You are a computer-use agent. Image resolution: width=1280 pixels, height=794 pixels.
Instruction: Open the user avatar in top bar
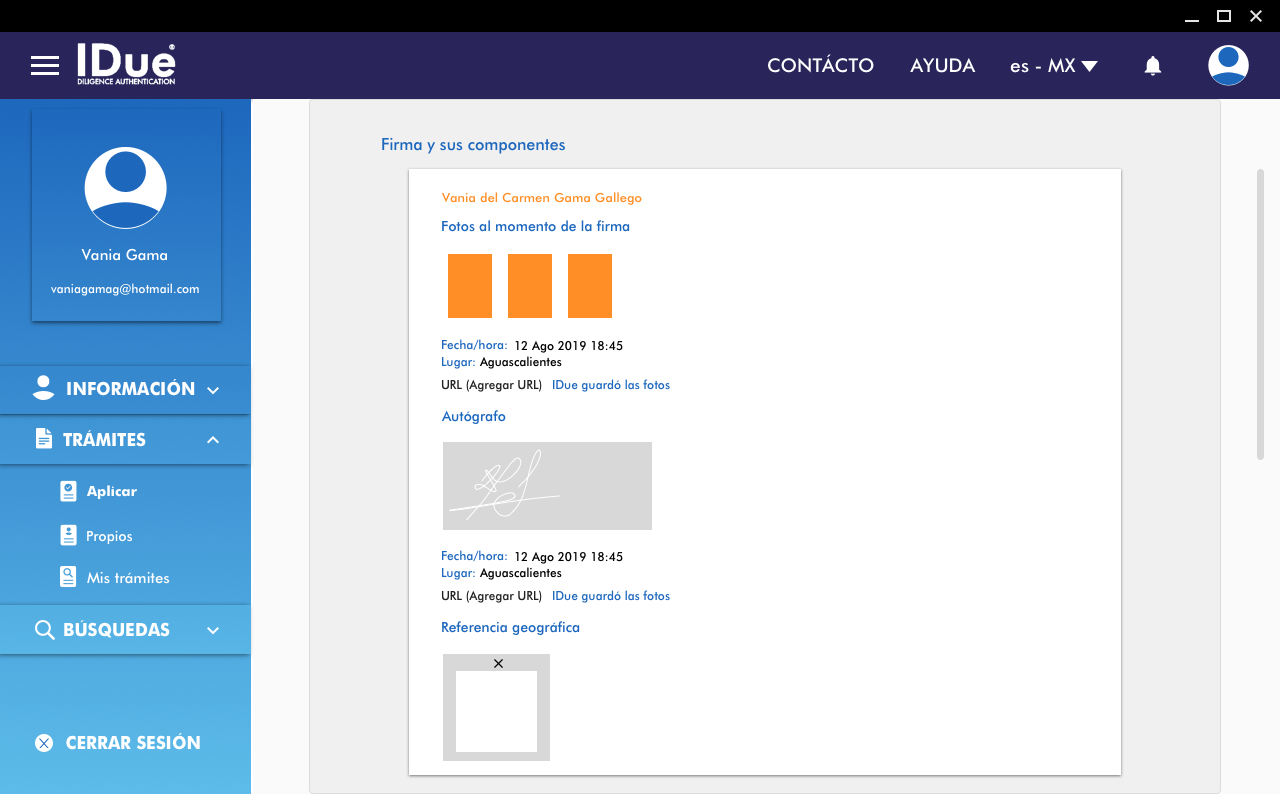pos(1227,66)
